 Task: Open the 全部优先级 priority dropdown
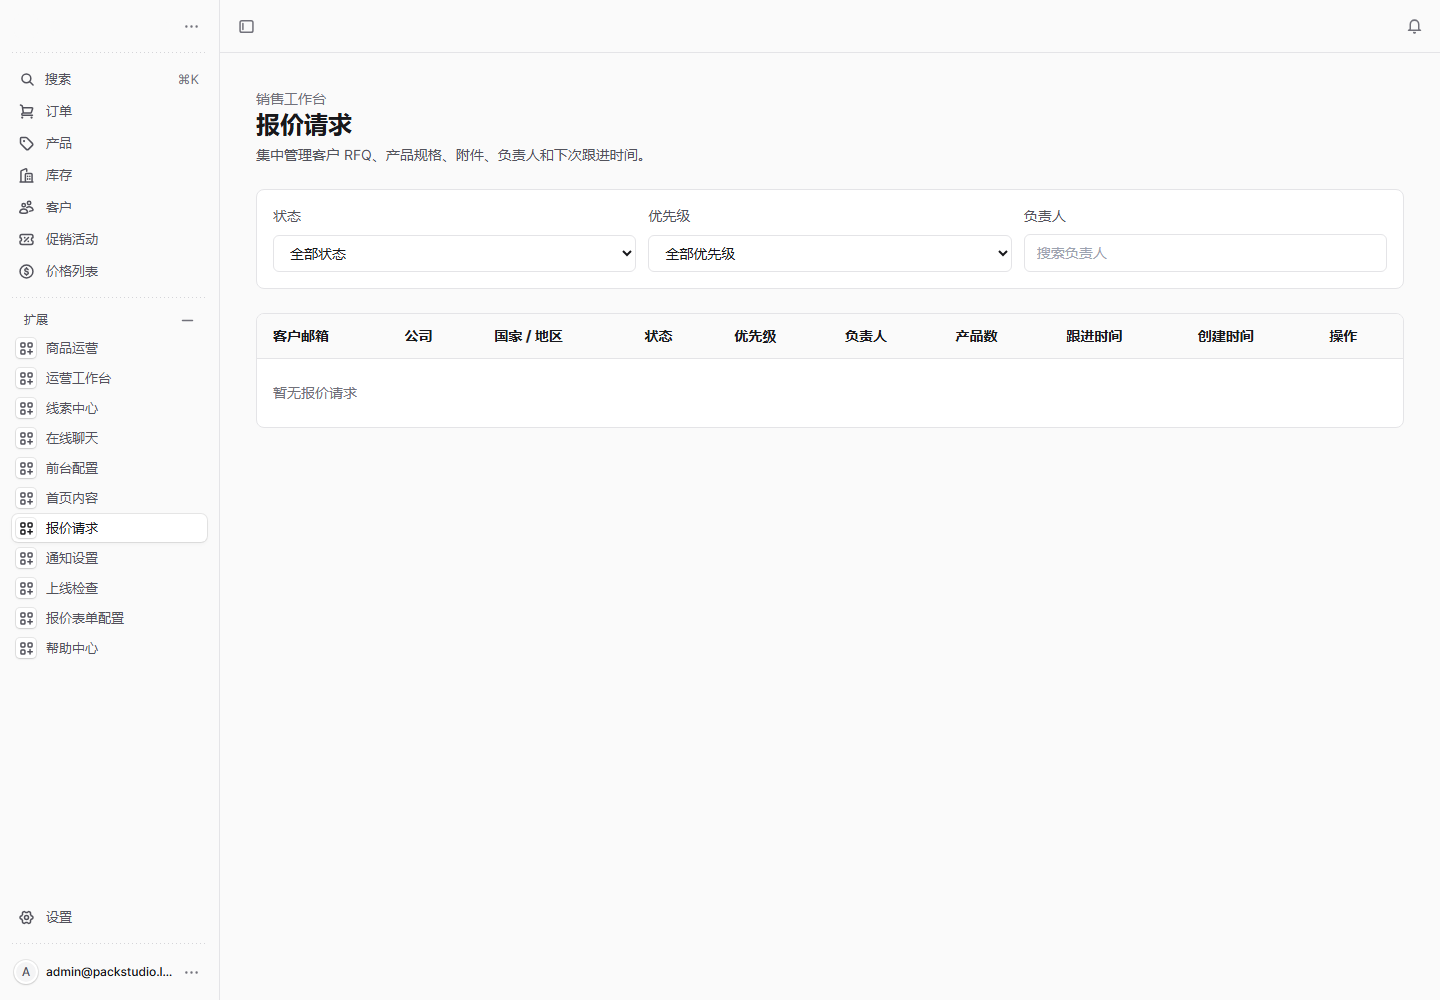coord(829,254)
